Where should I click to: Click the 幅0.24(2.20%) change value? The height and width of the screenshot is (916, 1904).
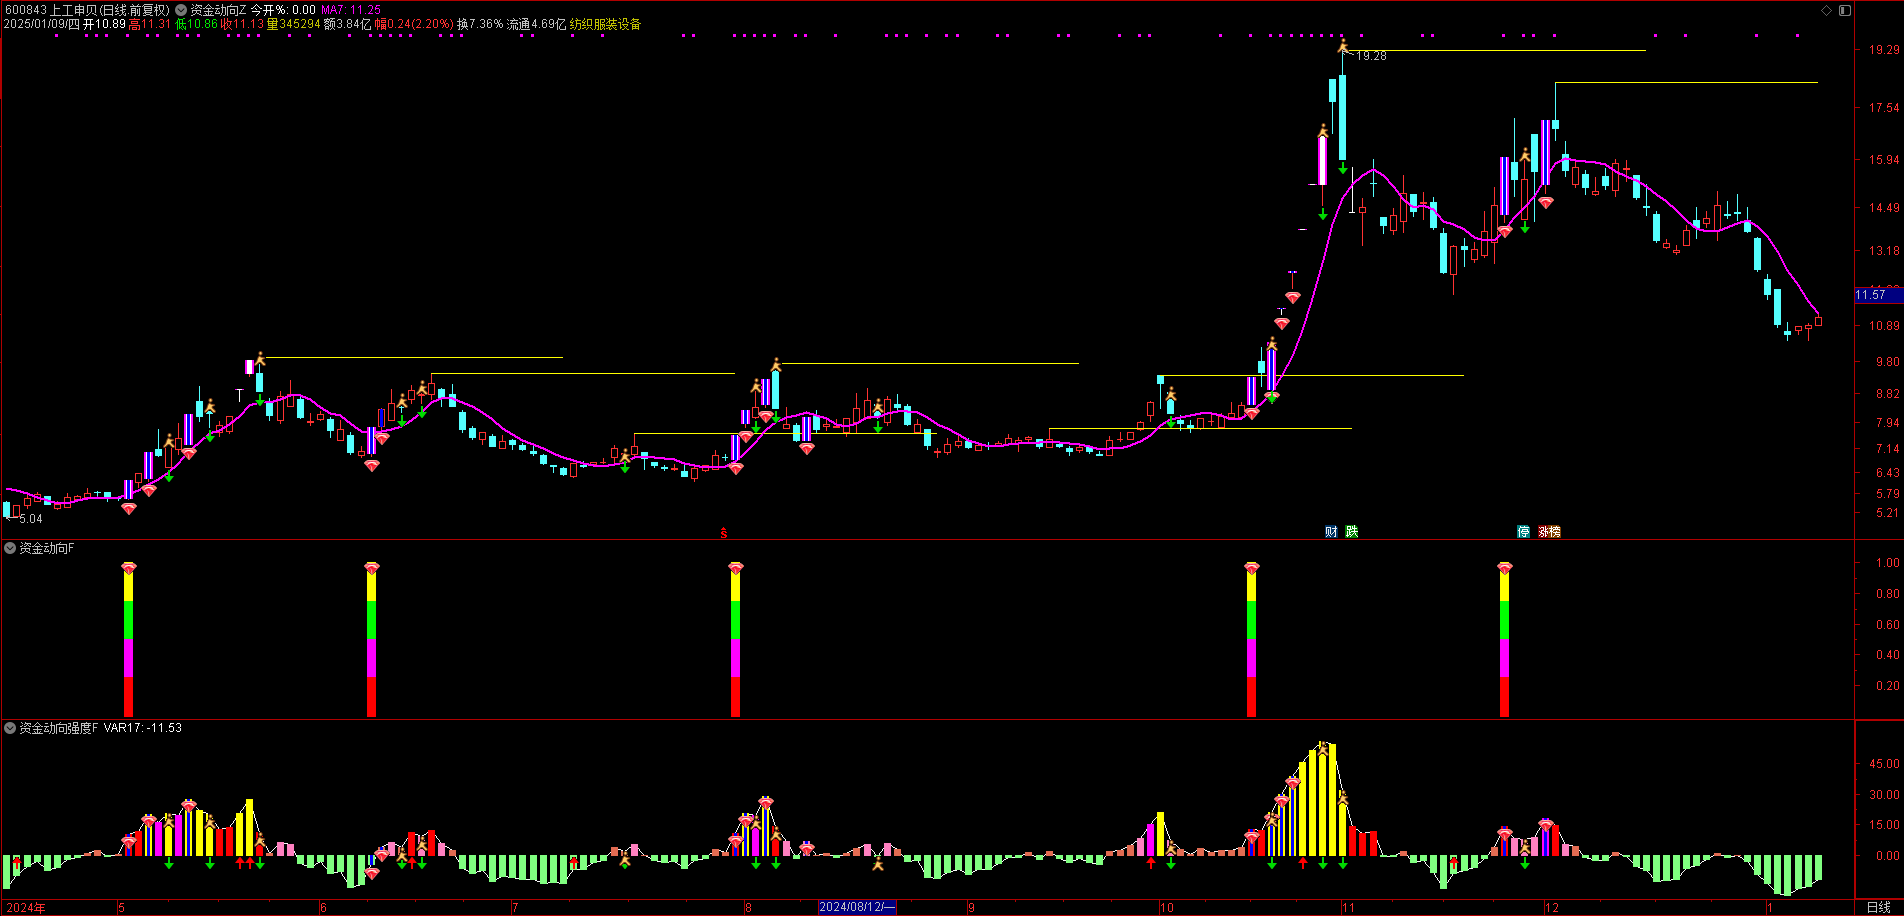tap(414, 24)
